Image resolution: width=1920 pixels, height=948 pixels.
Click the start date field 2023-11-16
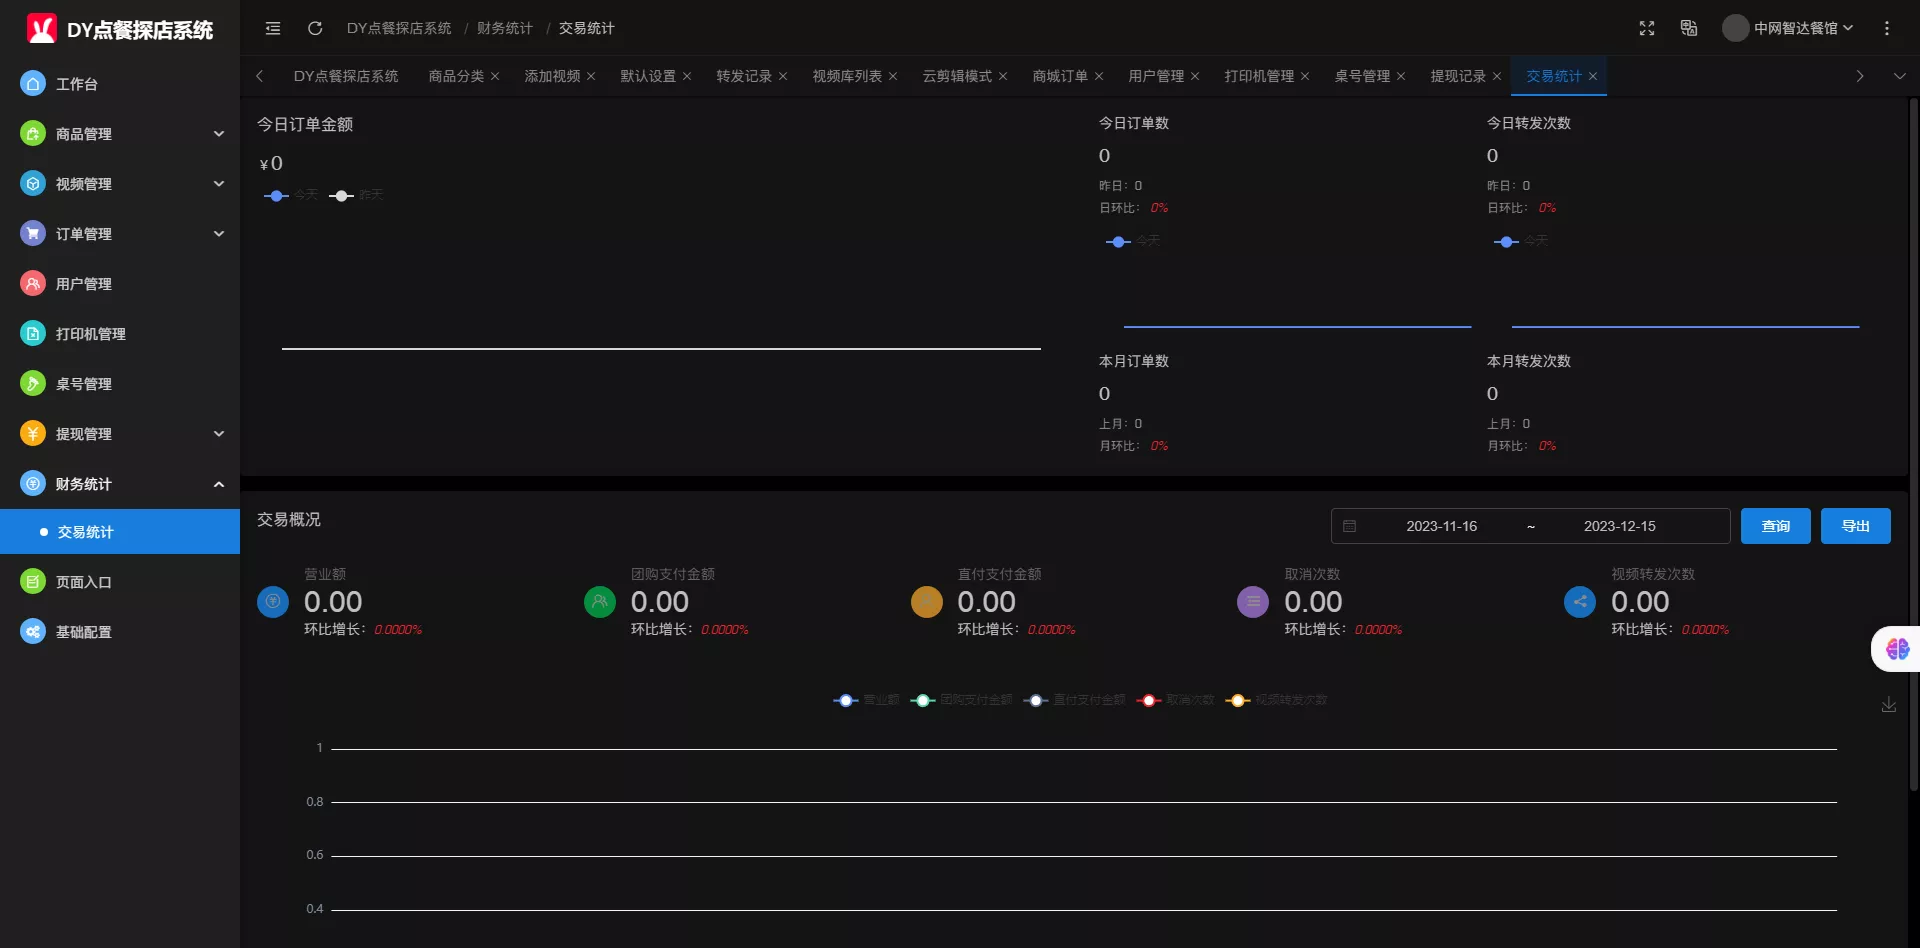(x=1441, y=526)
